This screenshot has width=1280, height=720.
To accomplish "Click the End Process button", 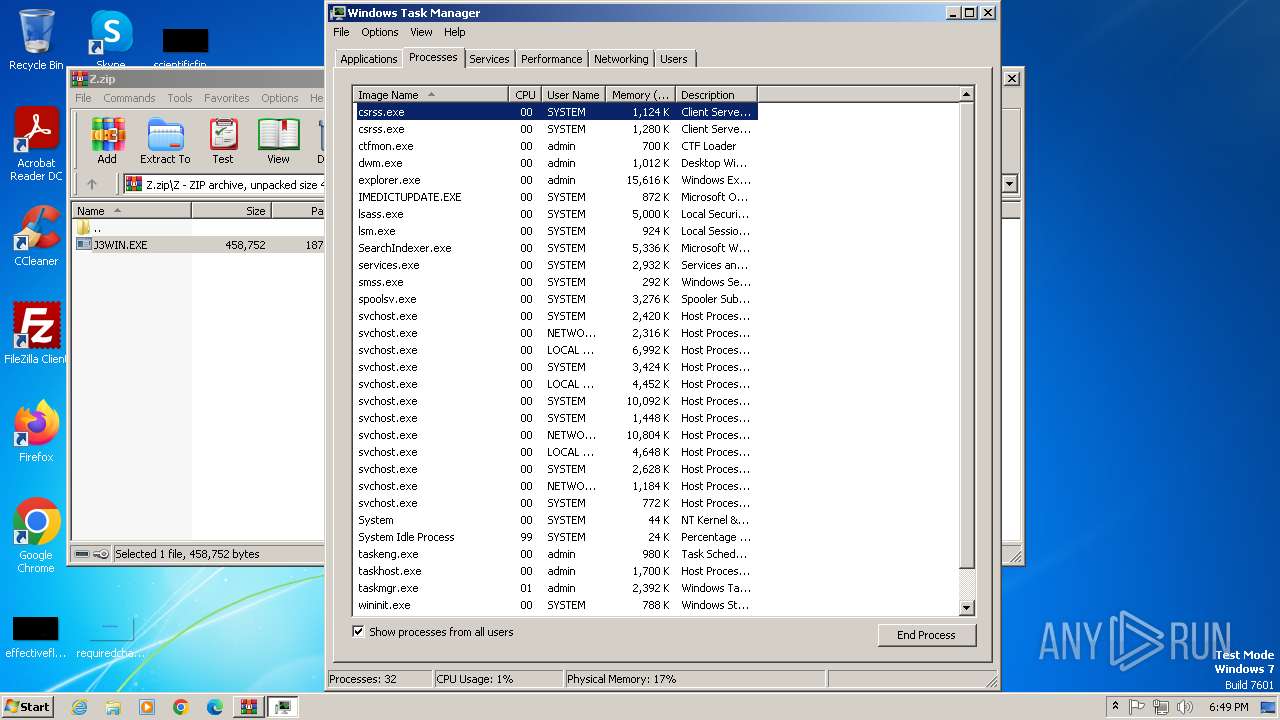I will (x=926, y=635).
